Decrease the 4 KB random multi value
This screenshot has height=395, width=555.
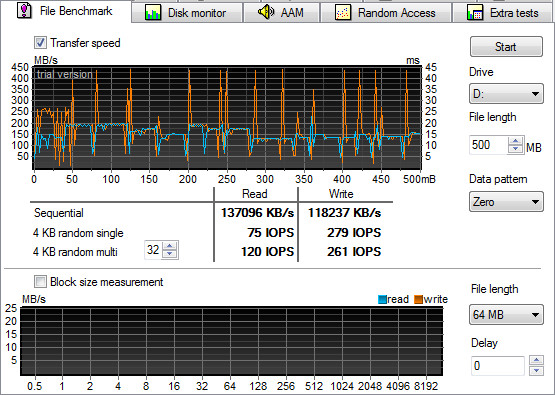170,254
